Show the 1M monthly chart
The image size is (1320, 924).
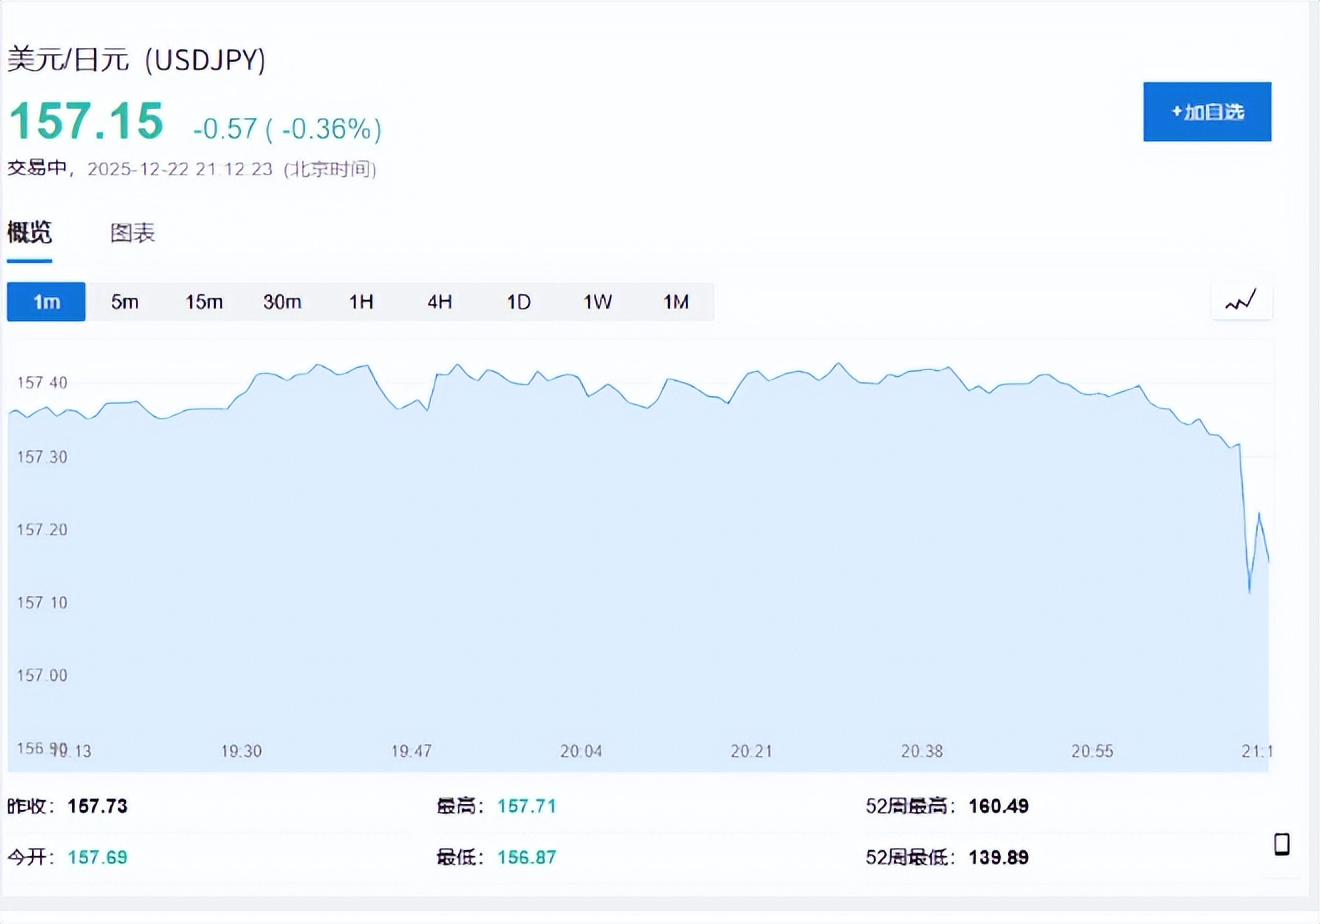click(676, 302)
